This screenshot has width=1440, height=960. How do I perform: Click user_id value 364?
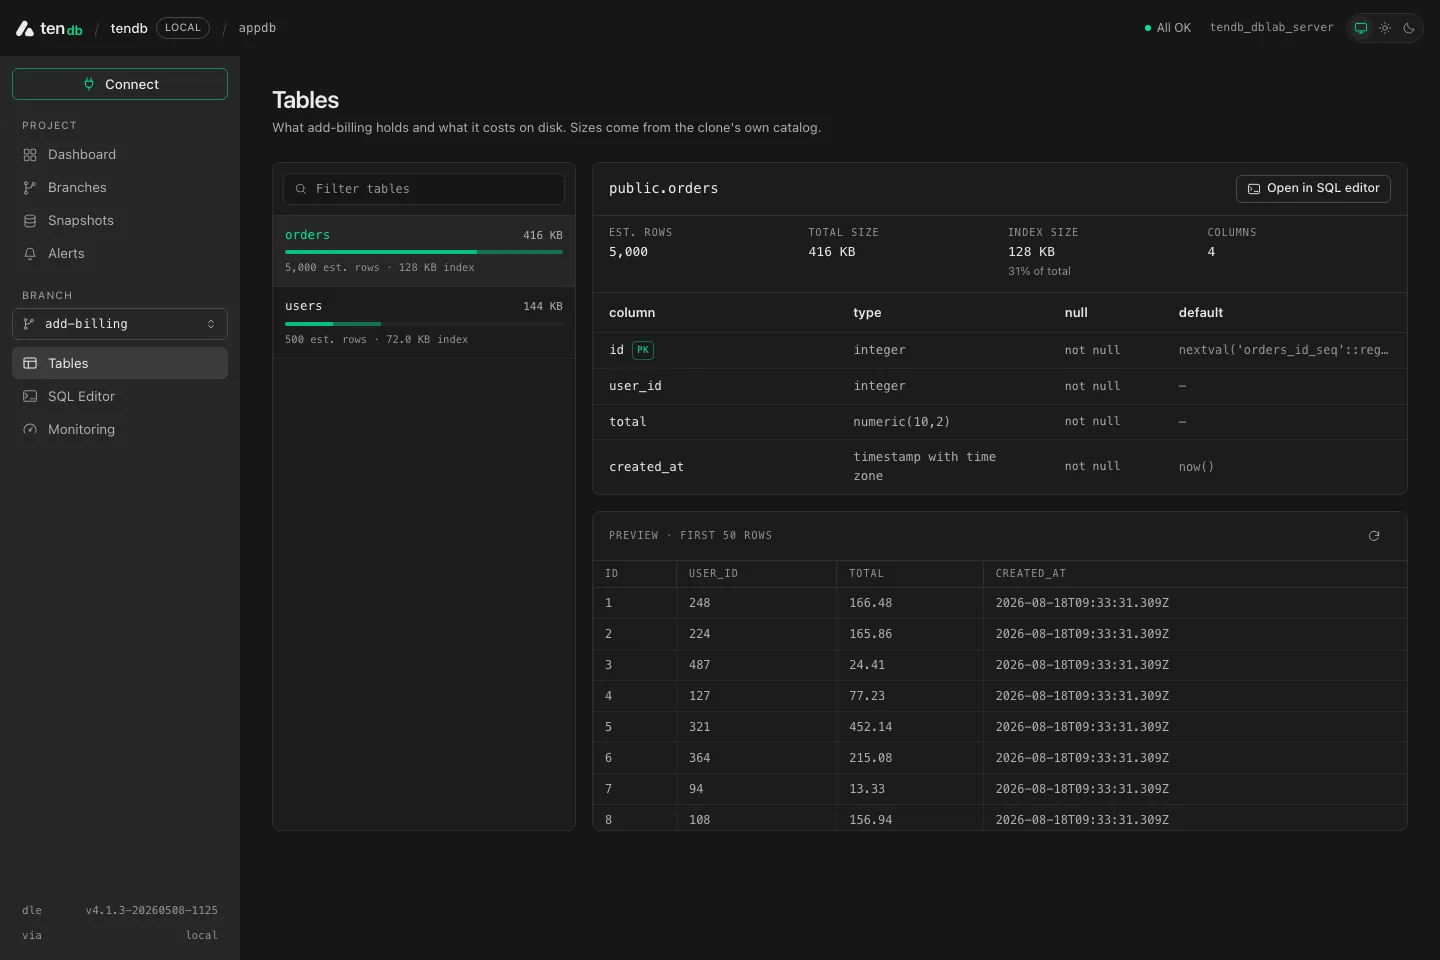[700, 758]
